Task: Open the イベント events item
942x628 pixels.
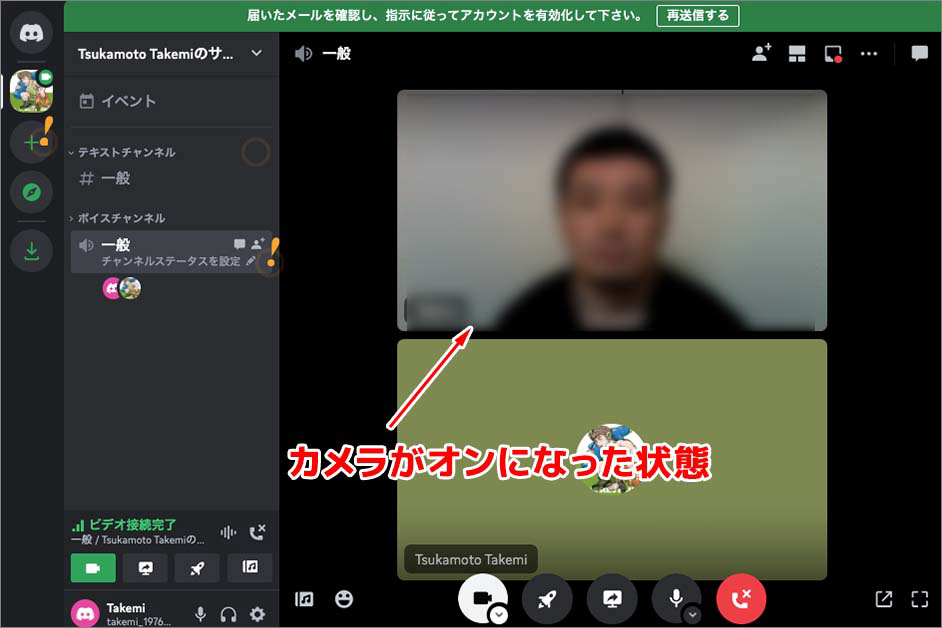Action: pos(128,101)
